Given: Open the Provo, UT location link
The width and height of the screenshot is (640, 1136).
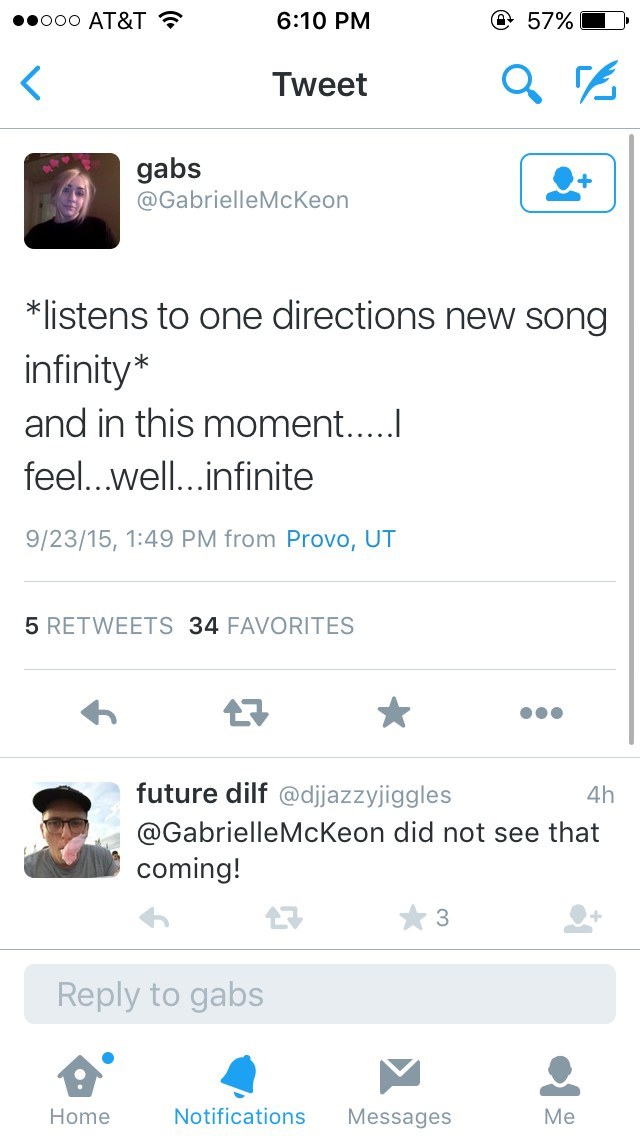Looking at the screenshot, I should point(341,539).
